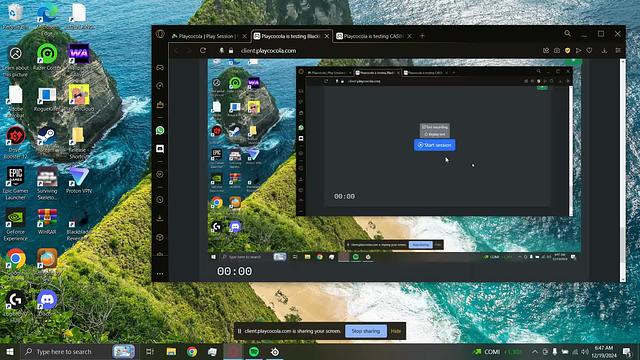Close the Playcocola | Play Session tab
Viewport: 640px width, 360px height.
(244, 36)
